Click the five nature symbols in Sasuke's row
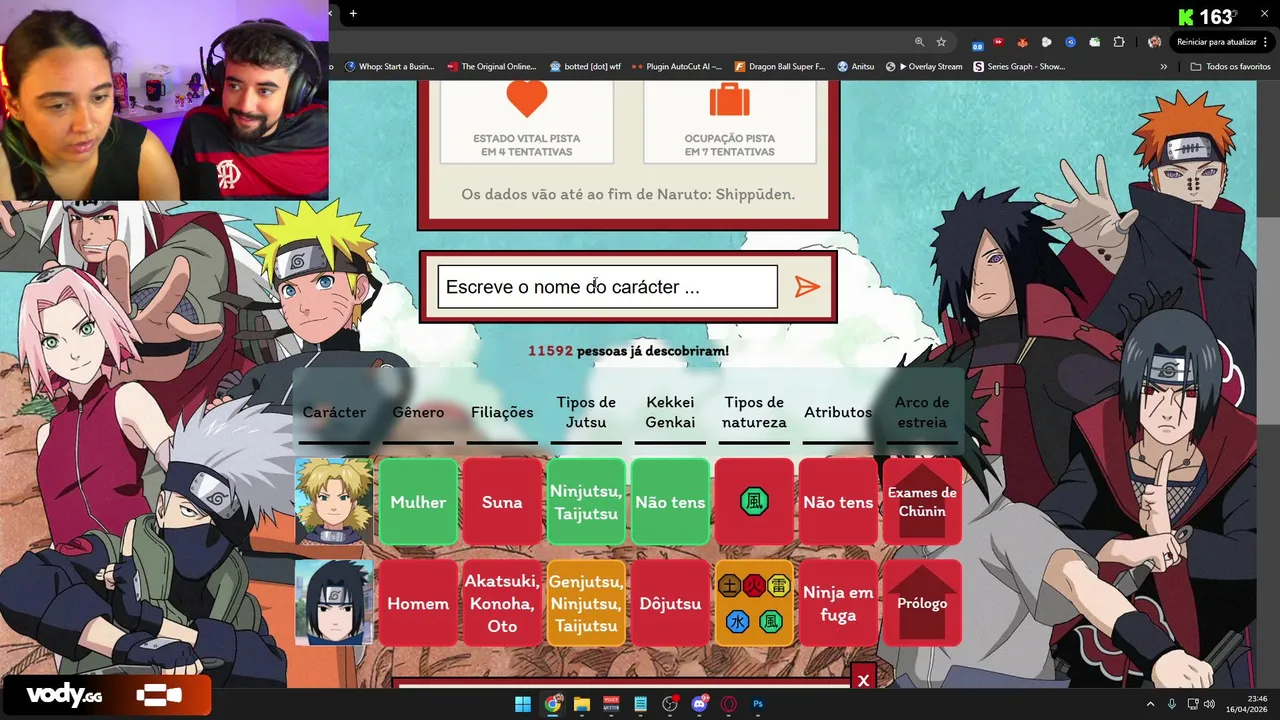1280x720 pixels. click(754, 603)
